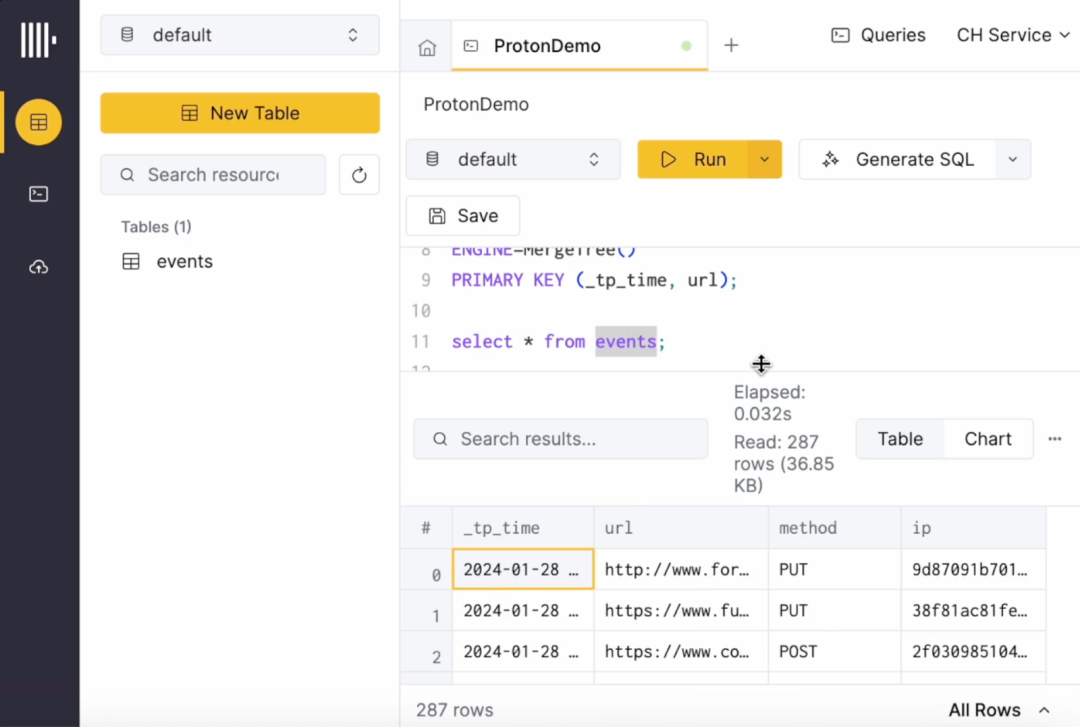Click the highlighted events word in editor
The width and height of the screenshot is (1080, 727).
(x=626, y=342)
